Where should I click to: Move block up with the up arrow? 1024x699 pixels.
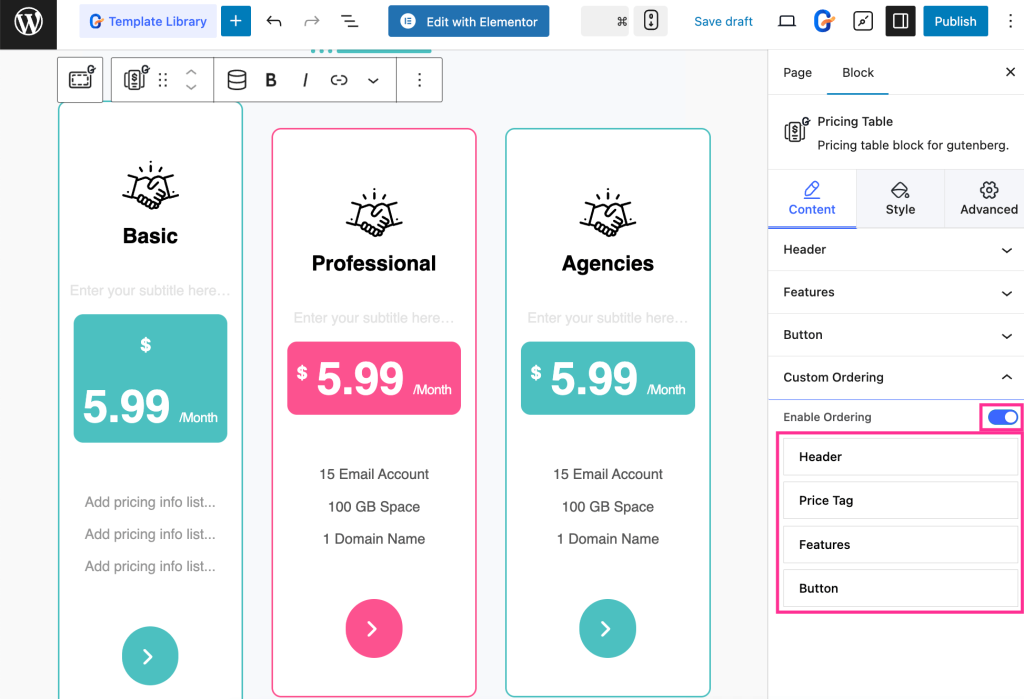(191, 71)
